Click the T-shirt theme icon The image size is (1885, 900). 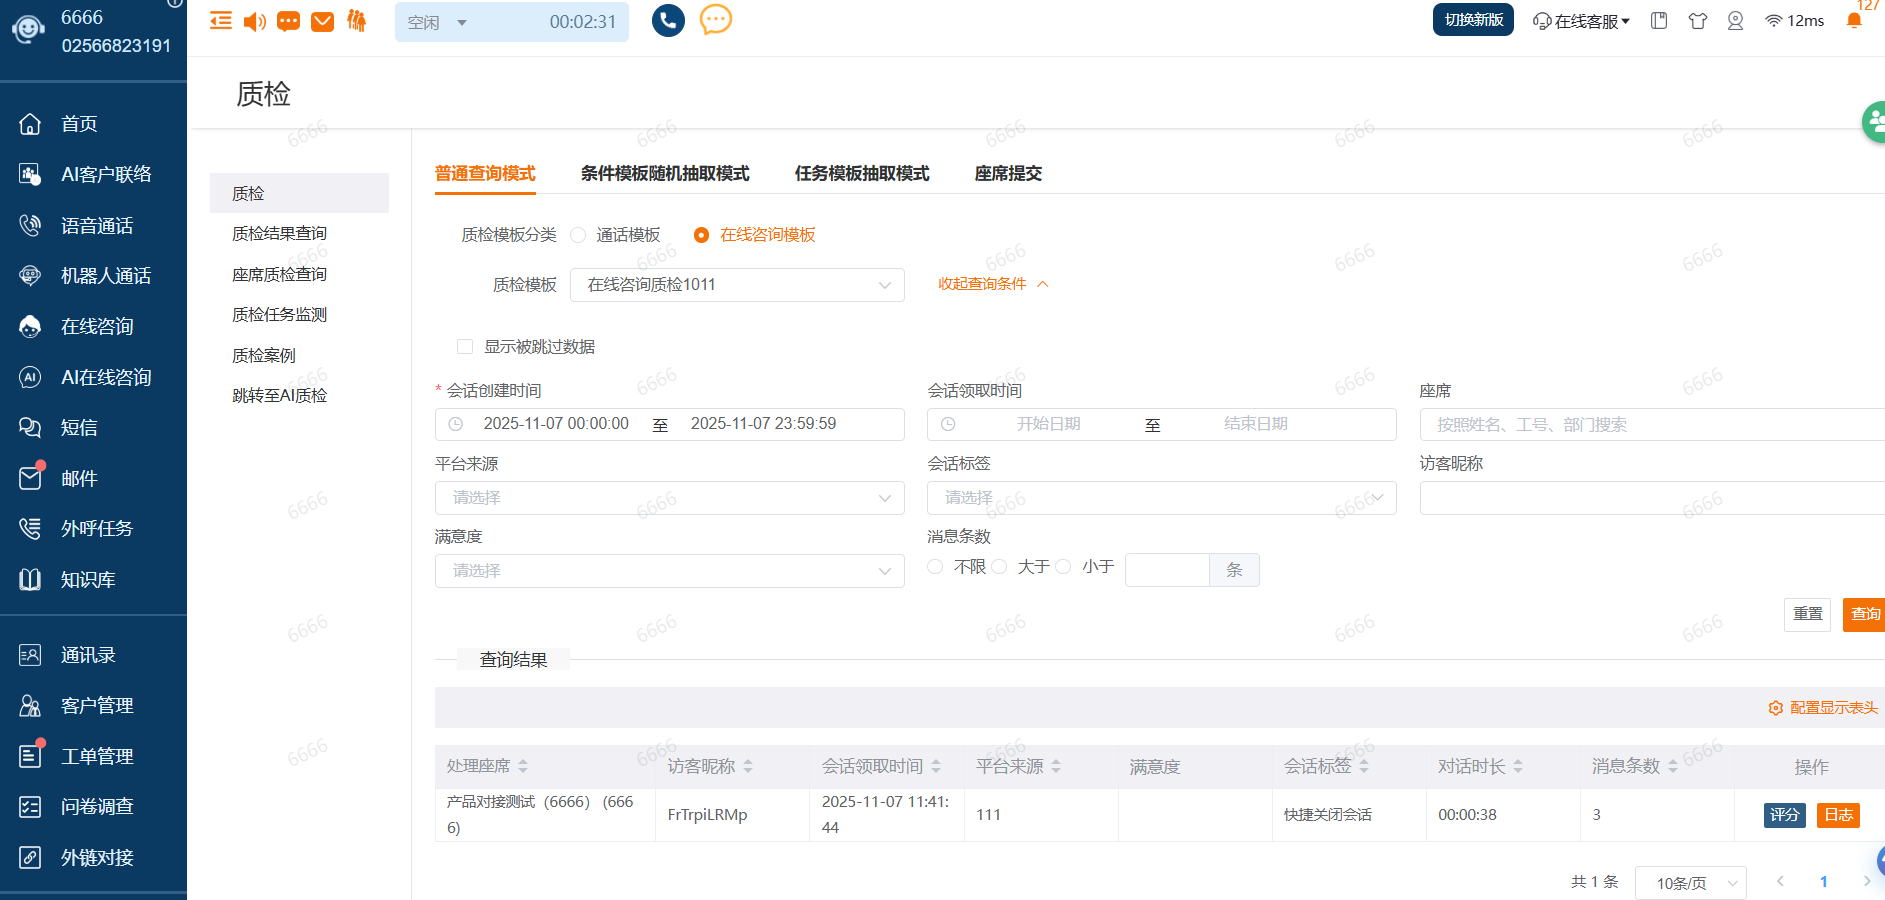click(x=1697, y=21)
